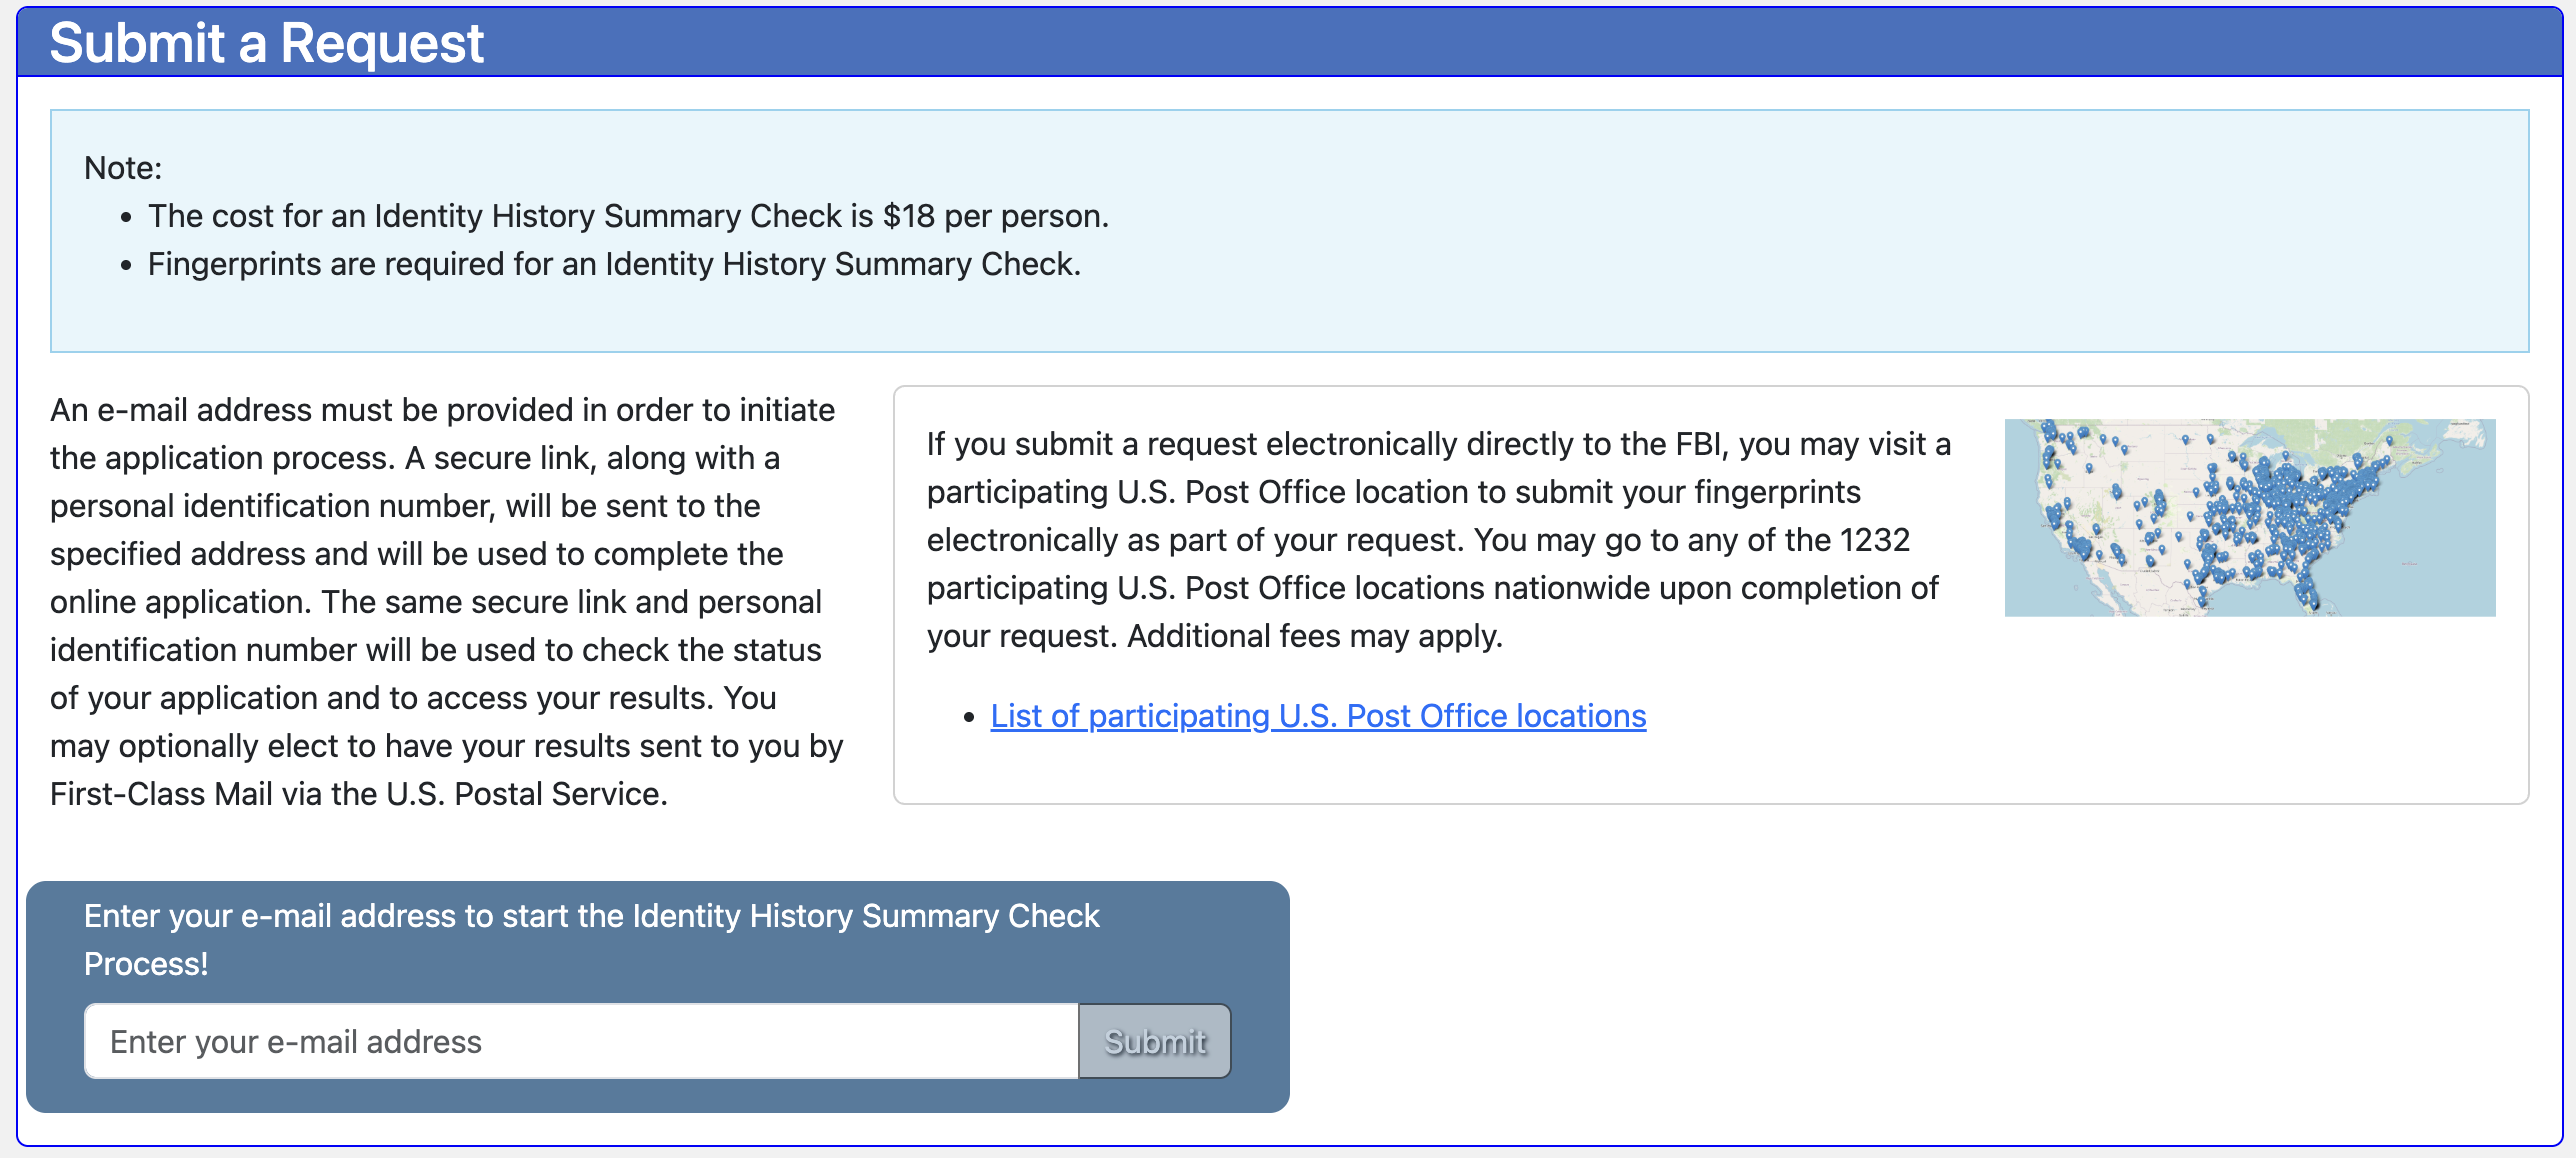Select the Enter your e-mail address placeholder text
Screen dimensions: 2576x1158
tap(296, 1040)
